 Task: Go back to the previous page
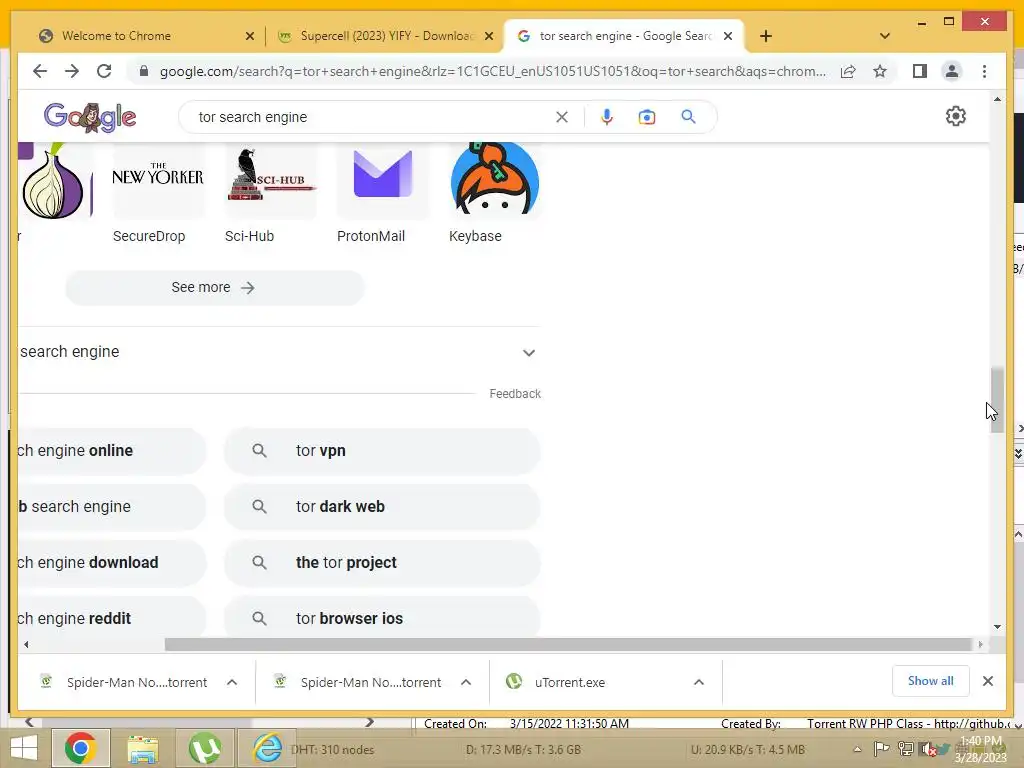[x=40, y=71]
